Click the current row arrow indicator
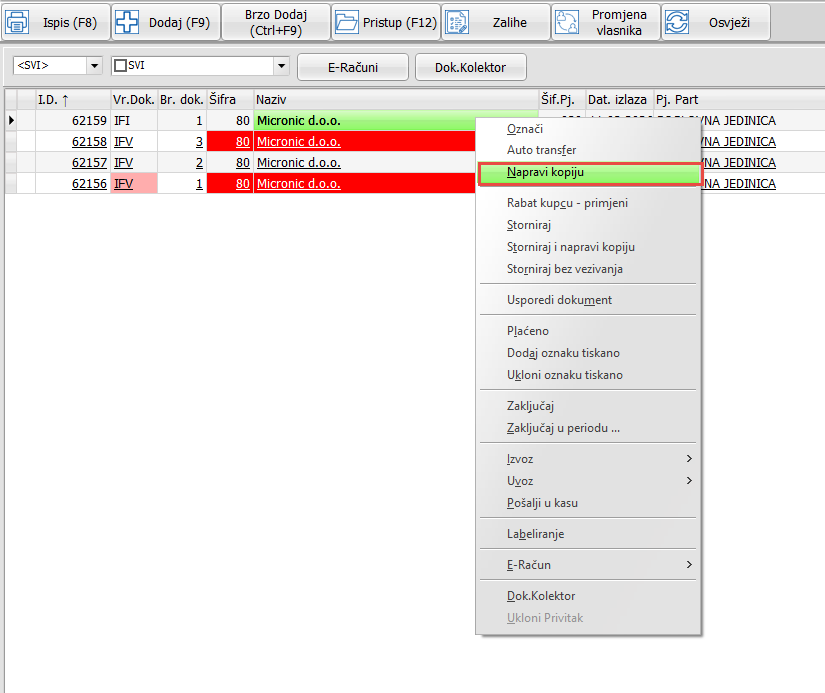Viewport: 825px width, 693px height. [x=11, y=121]
